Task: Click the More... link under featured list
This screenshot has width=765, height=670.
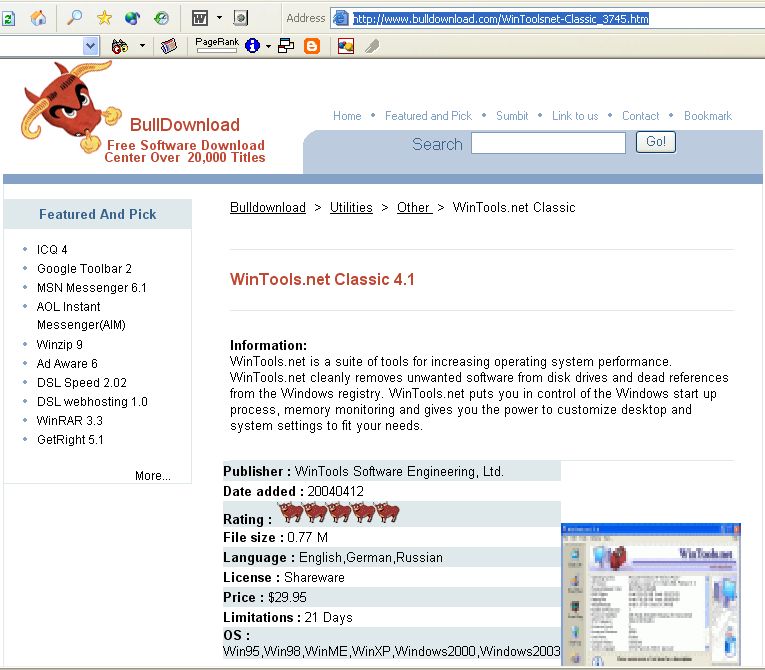Action: click(153, 476)
